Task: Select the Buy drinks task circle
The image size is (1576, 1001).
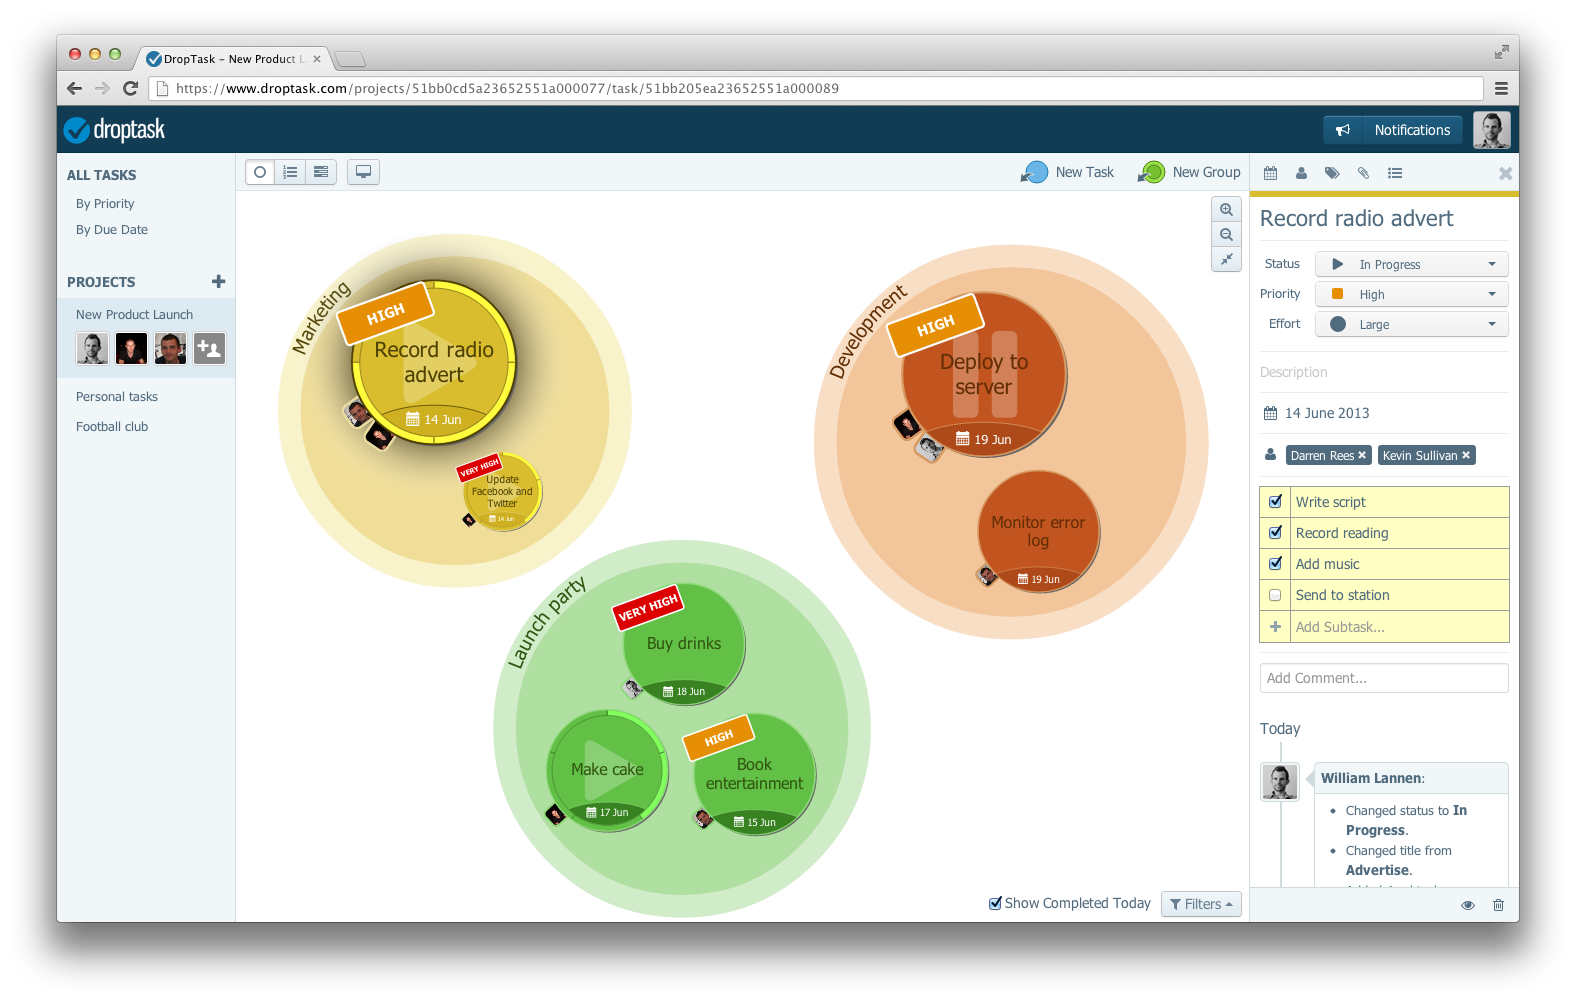Action: coord(684,644)
